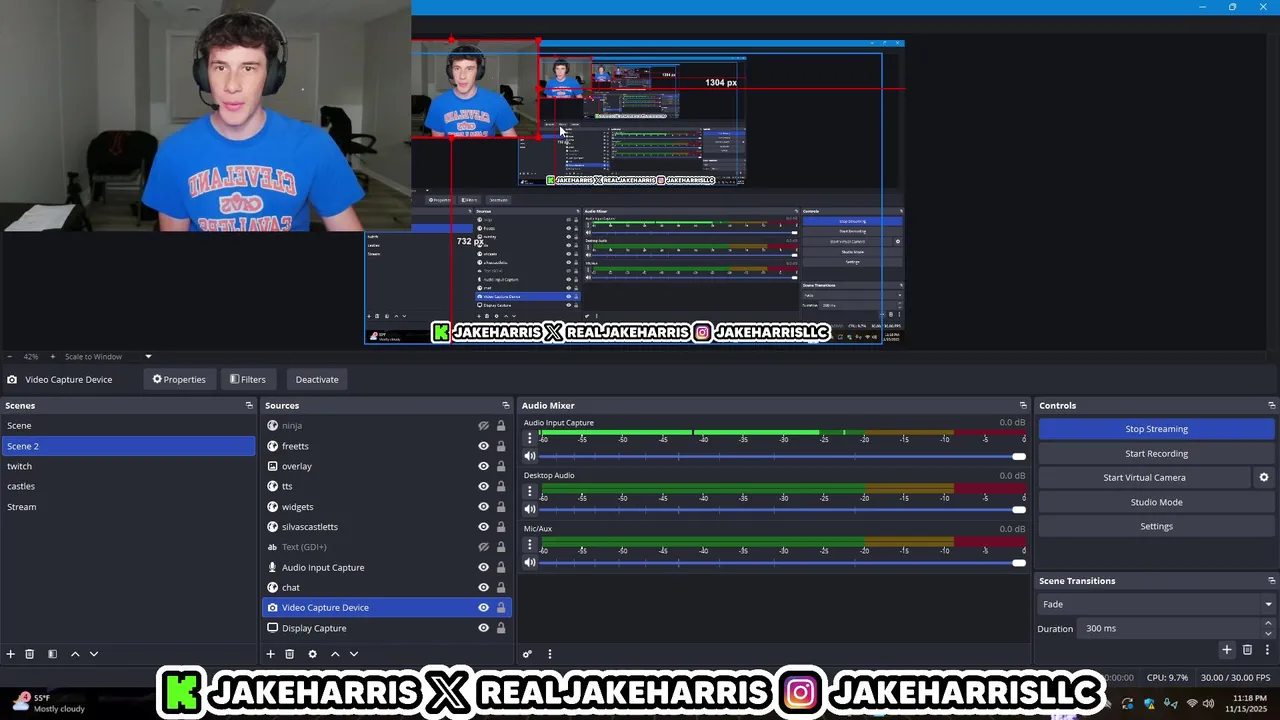Click Deactivate for Video Capture Device
The width and height of the screenshot is (1280, 720).
pyautogui.click(x=317, y=380)
